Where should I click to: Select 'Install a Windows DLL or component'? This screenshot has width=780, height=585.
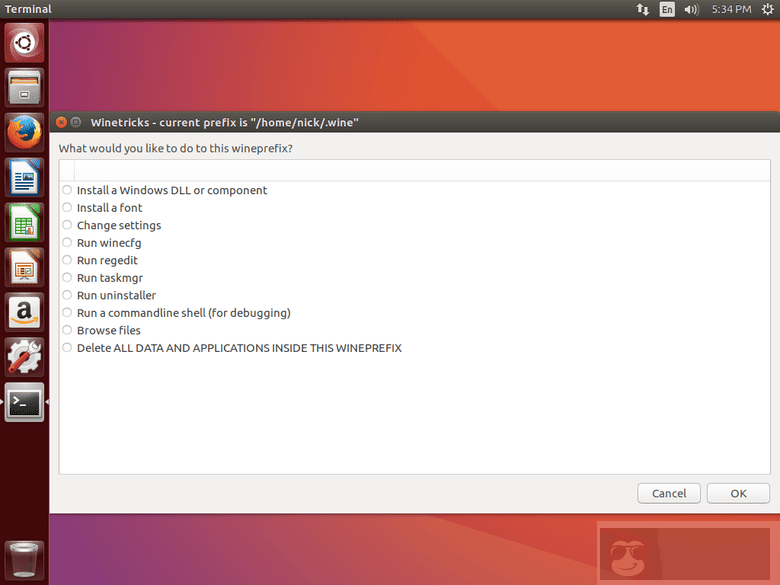67,190
